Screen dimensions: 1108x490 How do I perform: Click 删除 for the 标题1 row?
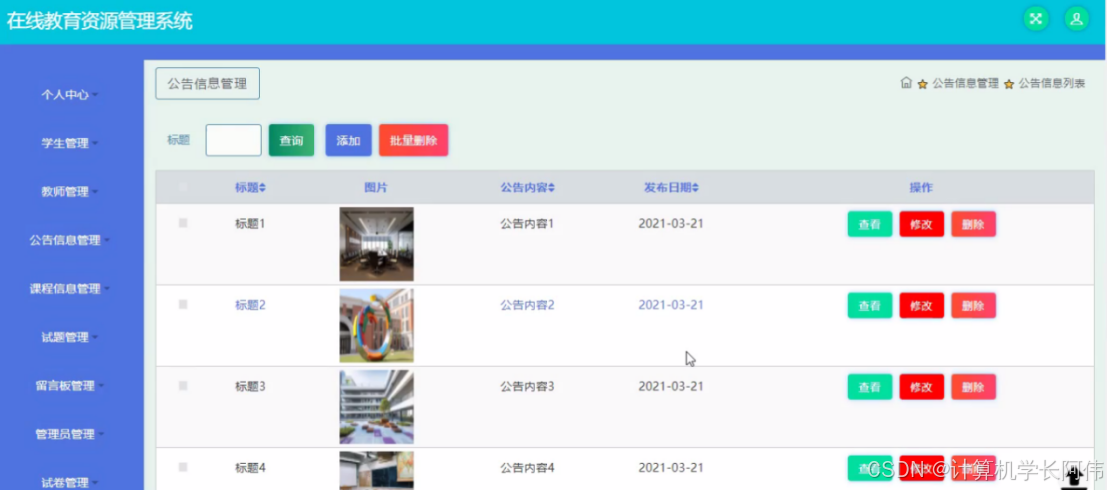coord(973,224)
